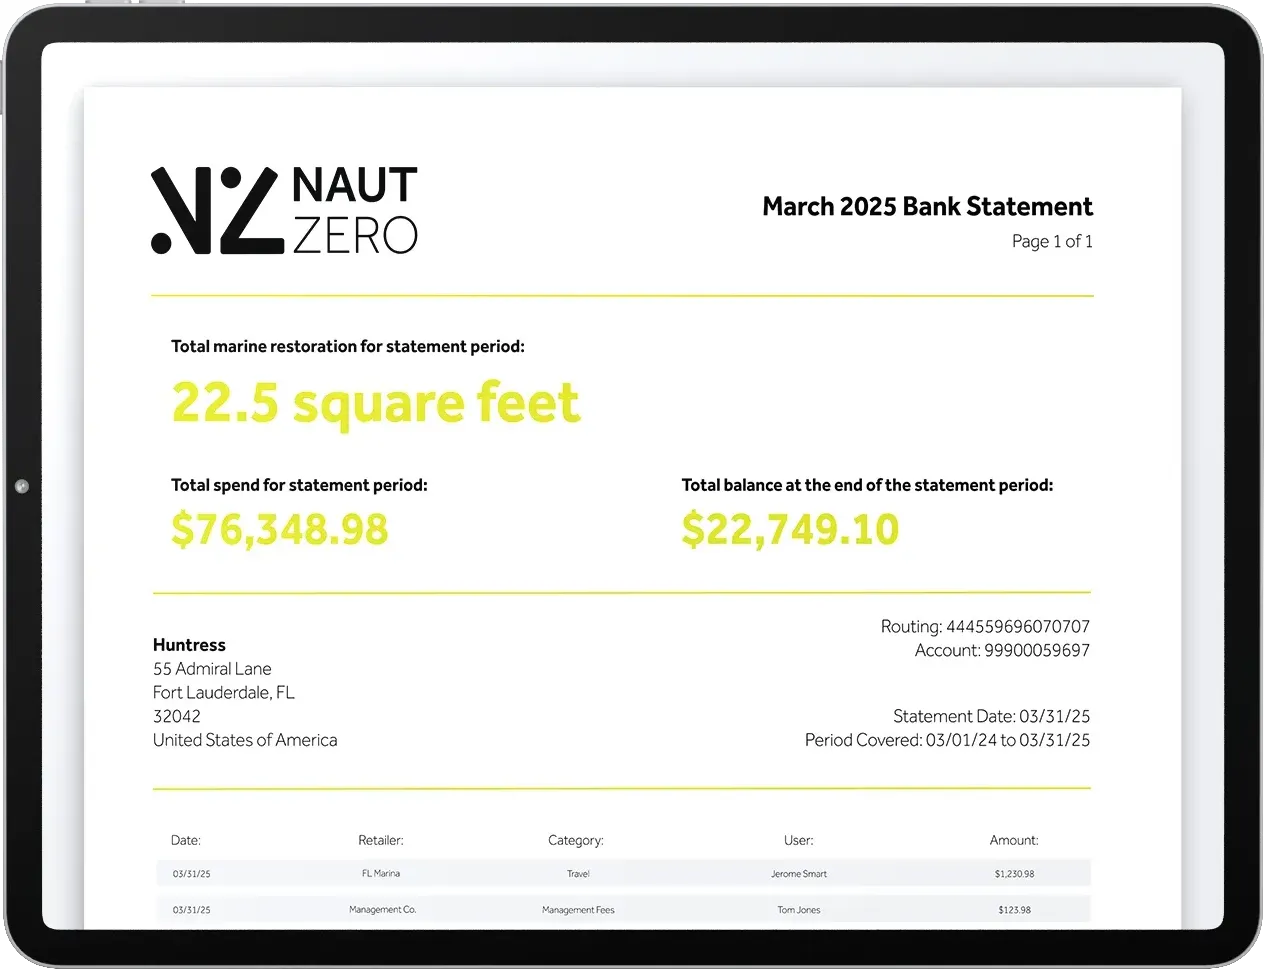
Task: Select the Management Co. transaction row
Action: [x=620, y=909]
